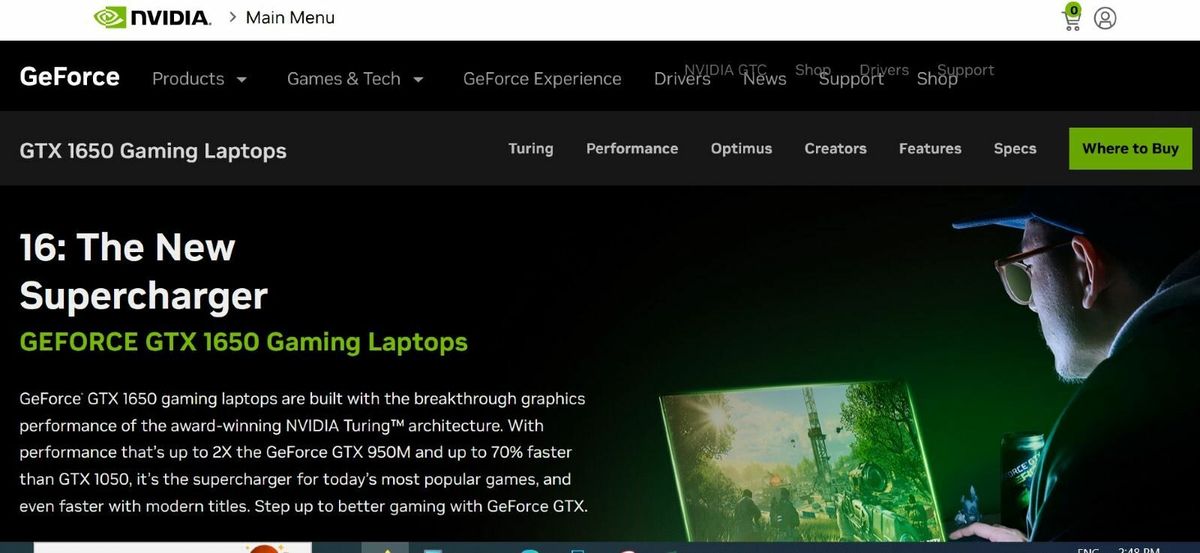Open the Drivers link in navigation
Screen dimensions: 1200x553
click(x=682, y=79)
